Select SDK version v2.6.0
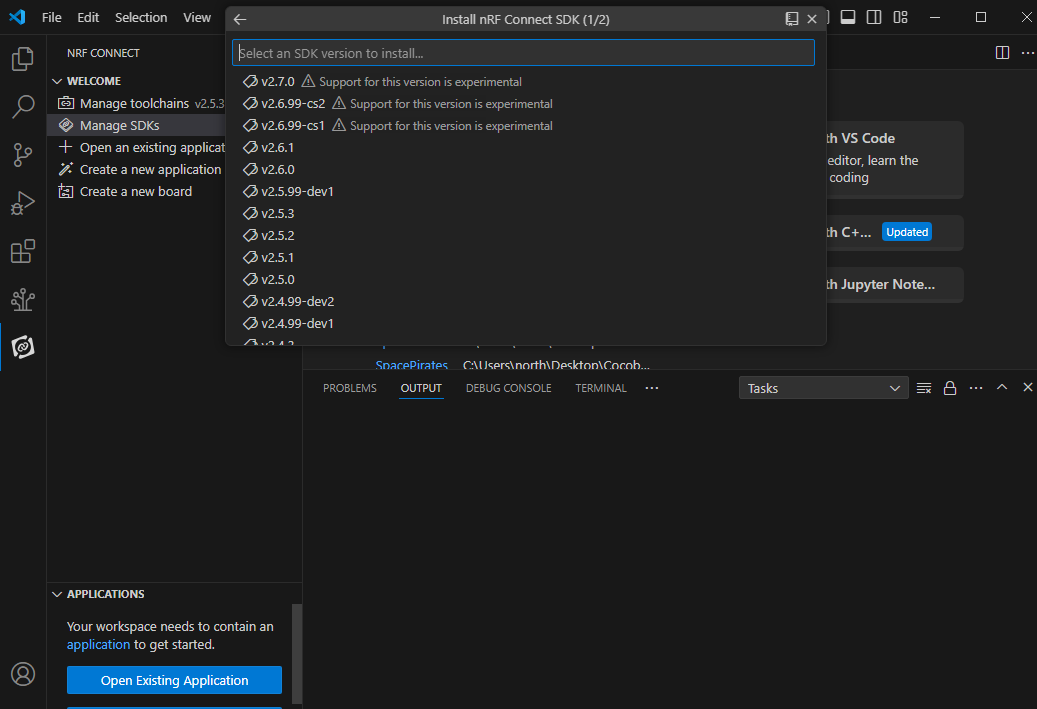Image resolution: width=1037 pixels, height=709 pixels. tap(526, 169)
